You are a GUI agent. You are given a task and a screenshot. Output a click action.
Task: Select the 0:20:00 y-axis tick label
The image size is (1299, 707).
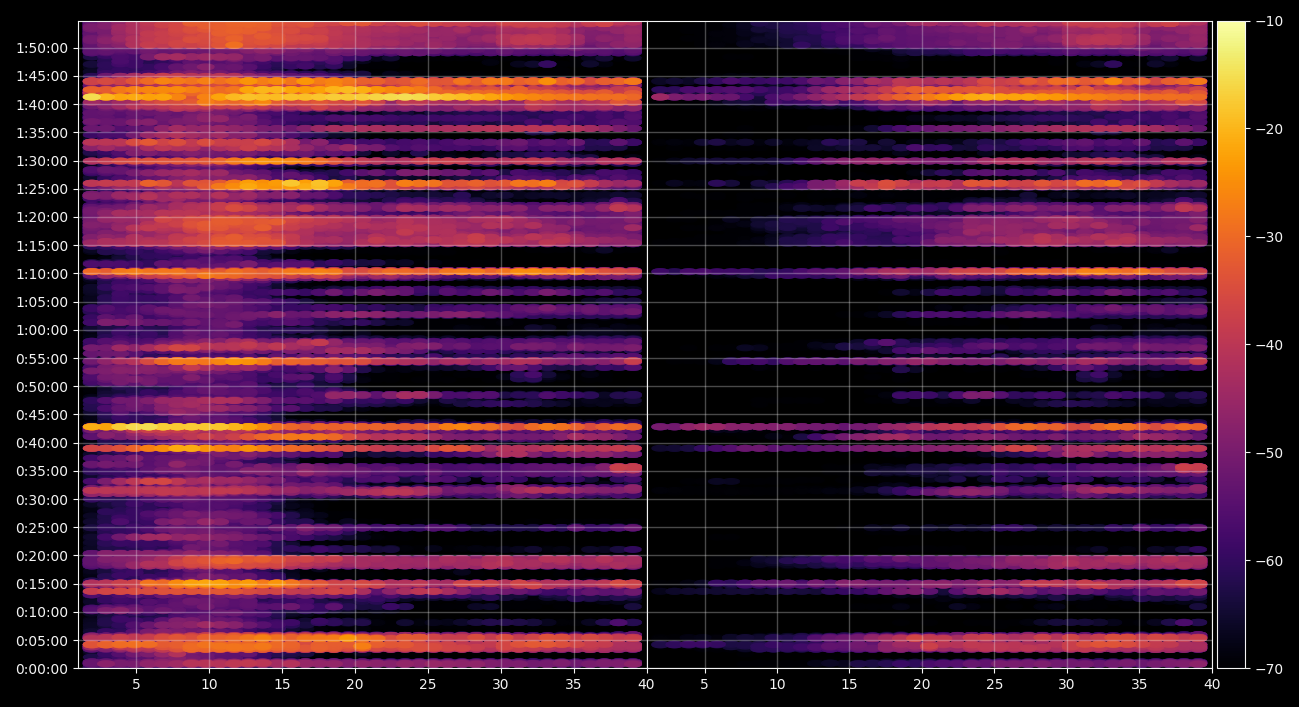point(41,556)
